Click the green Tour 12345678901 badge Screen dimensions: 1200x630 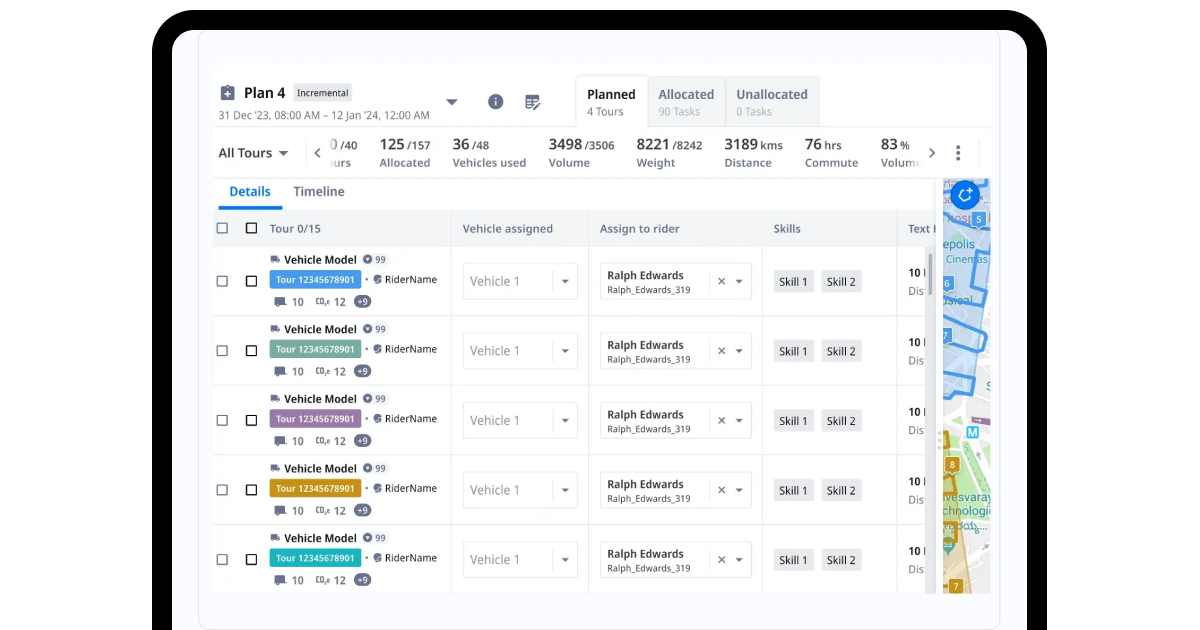tap(315, 349)
